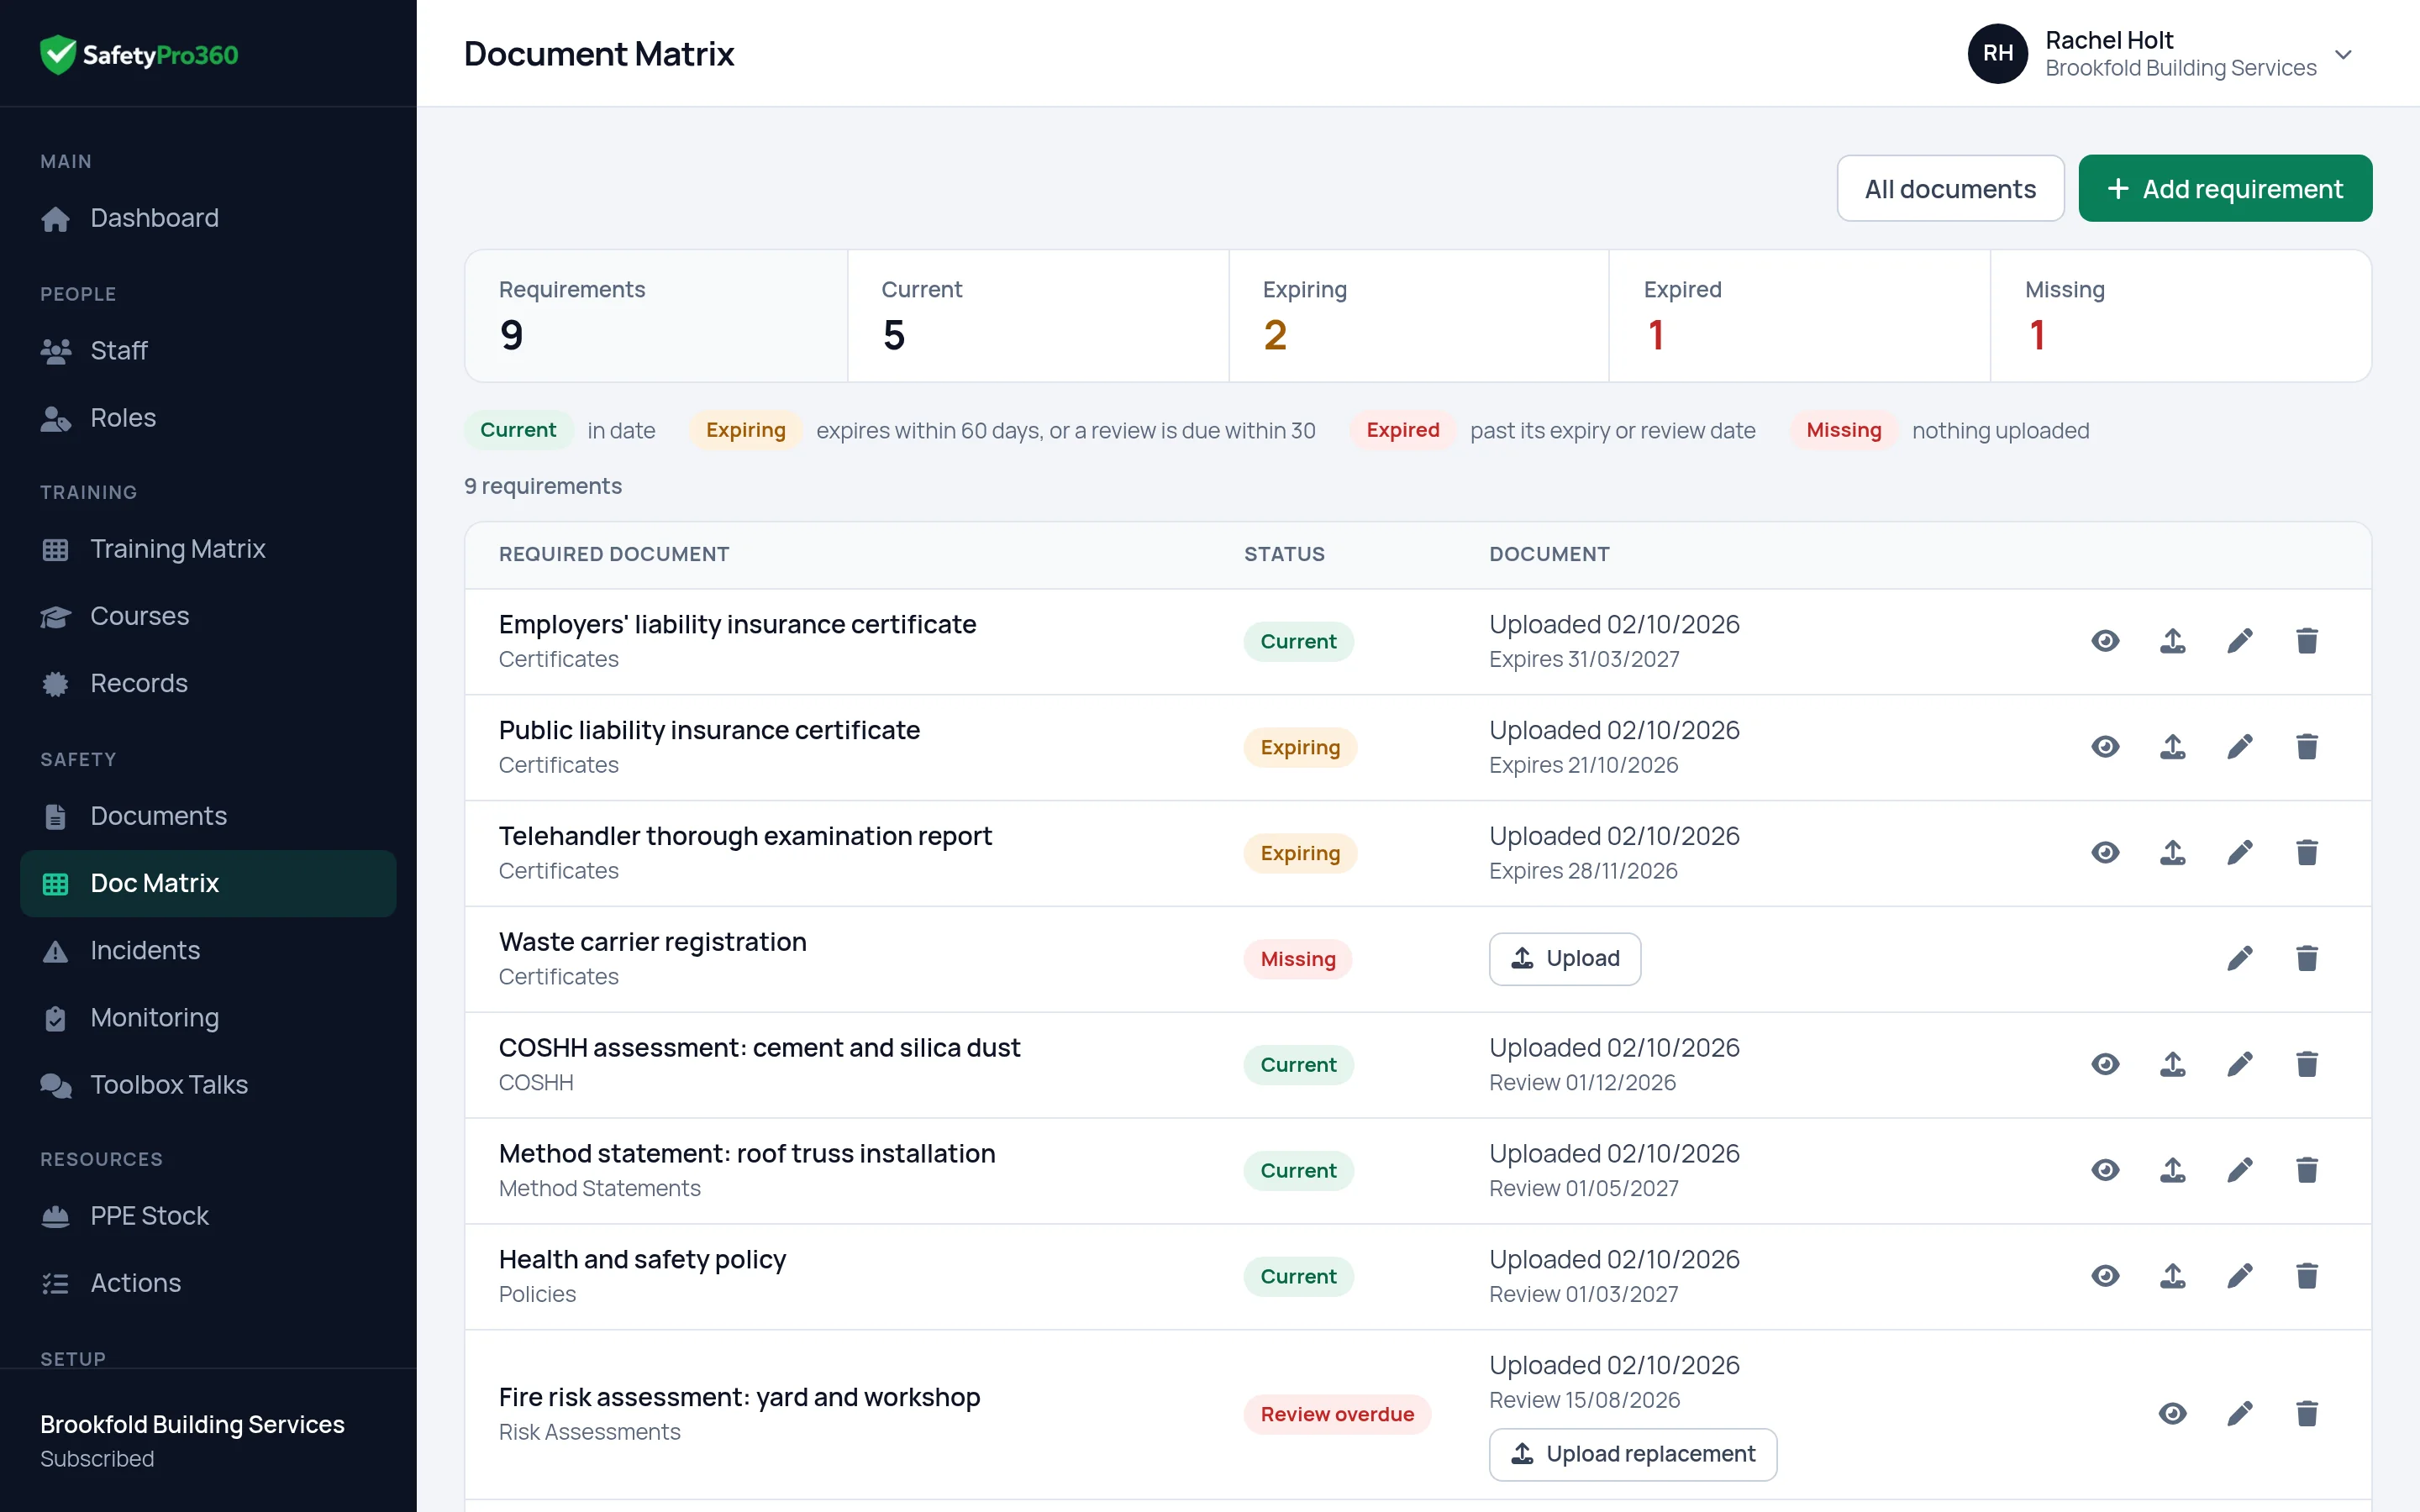
Task: Delete the Employers' liability insurance certificate requirement
Action: (2307, 641)
